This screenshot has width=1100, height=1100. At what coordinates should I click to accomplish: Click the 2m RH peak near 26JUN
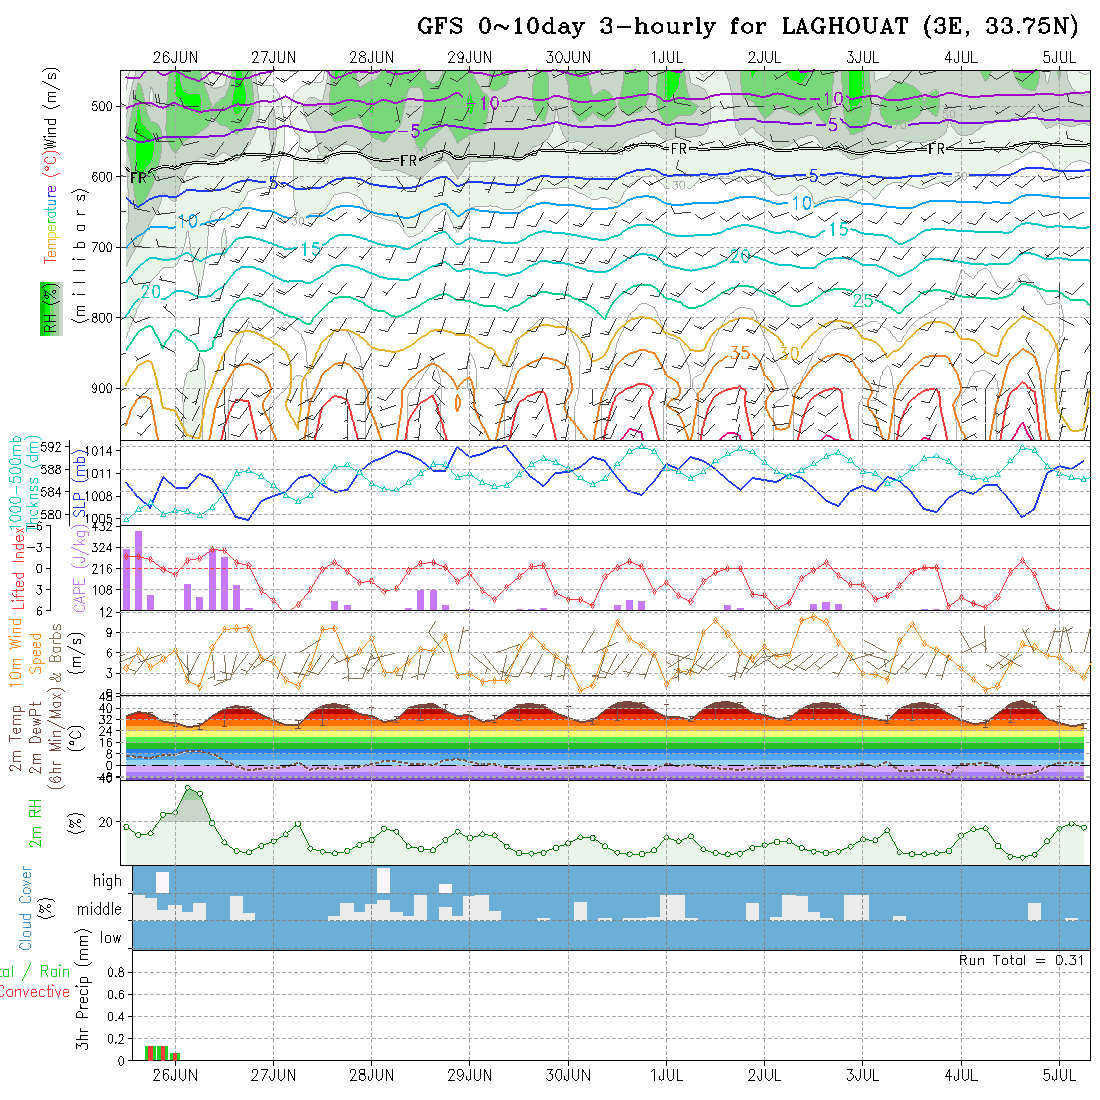pyautogui.click(x=191, y=792)
